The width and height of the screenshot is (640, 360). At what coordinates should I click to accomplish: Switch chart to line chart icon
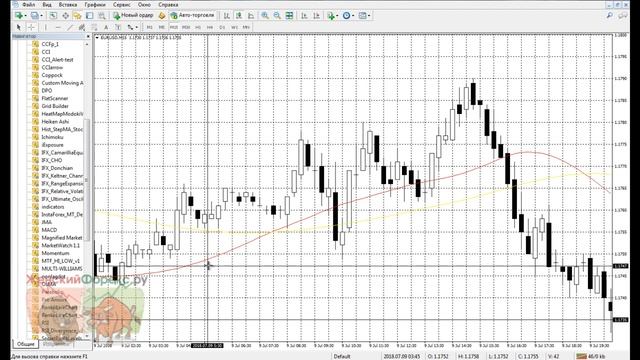click(x=251, y=16)
